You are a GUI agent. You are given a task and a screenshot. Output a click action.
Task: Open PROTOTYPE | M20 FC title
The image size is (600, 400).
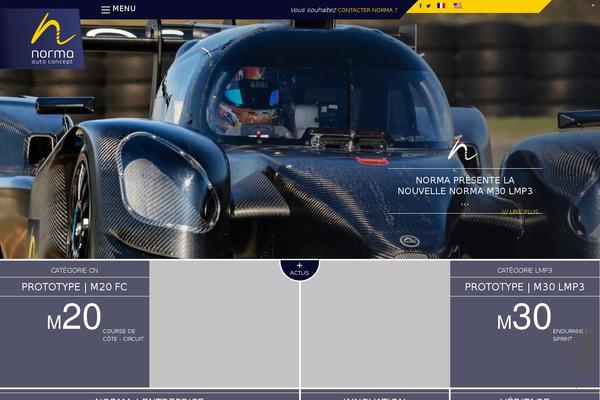coord(74,287)
